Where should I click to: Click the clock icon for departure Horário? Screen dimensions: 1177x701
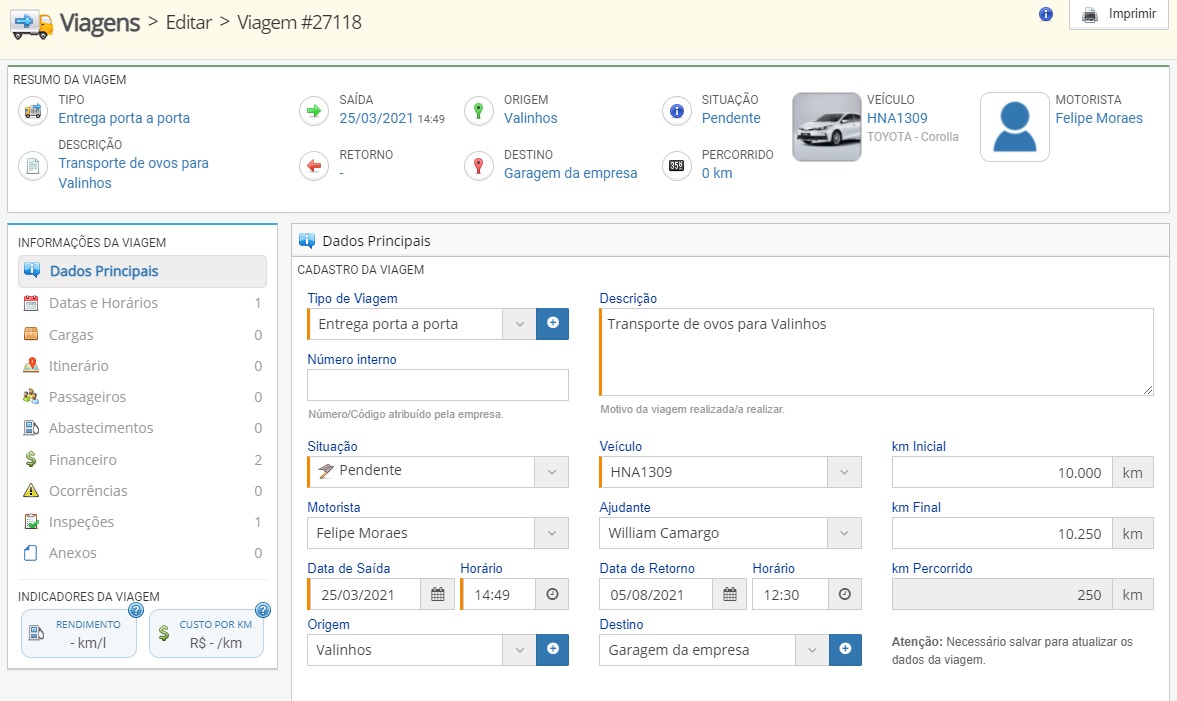pyautogui.click(x=552, y=594)
